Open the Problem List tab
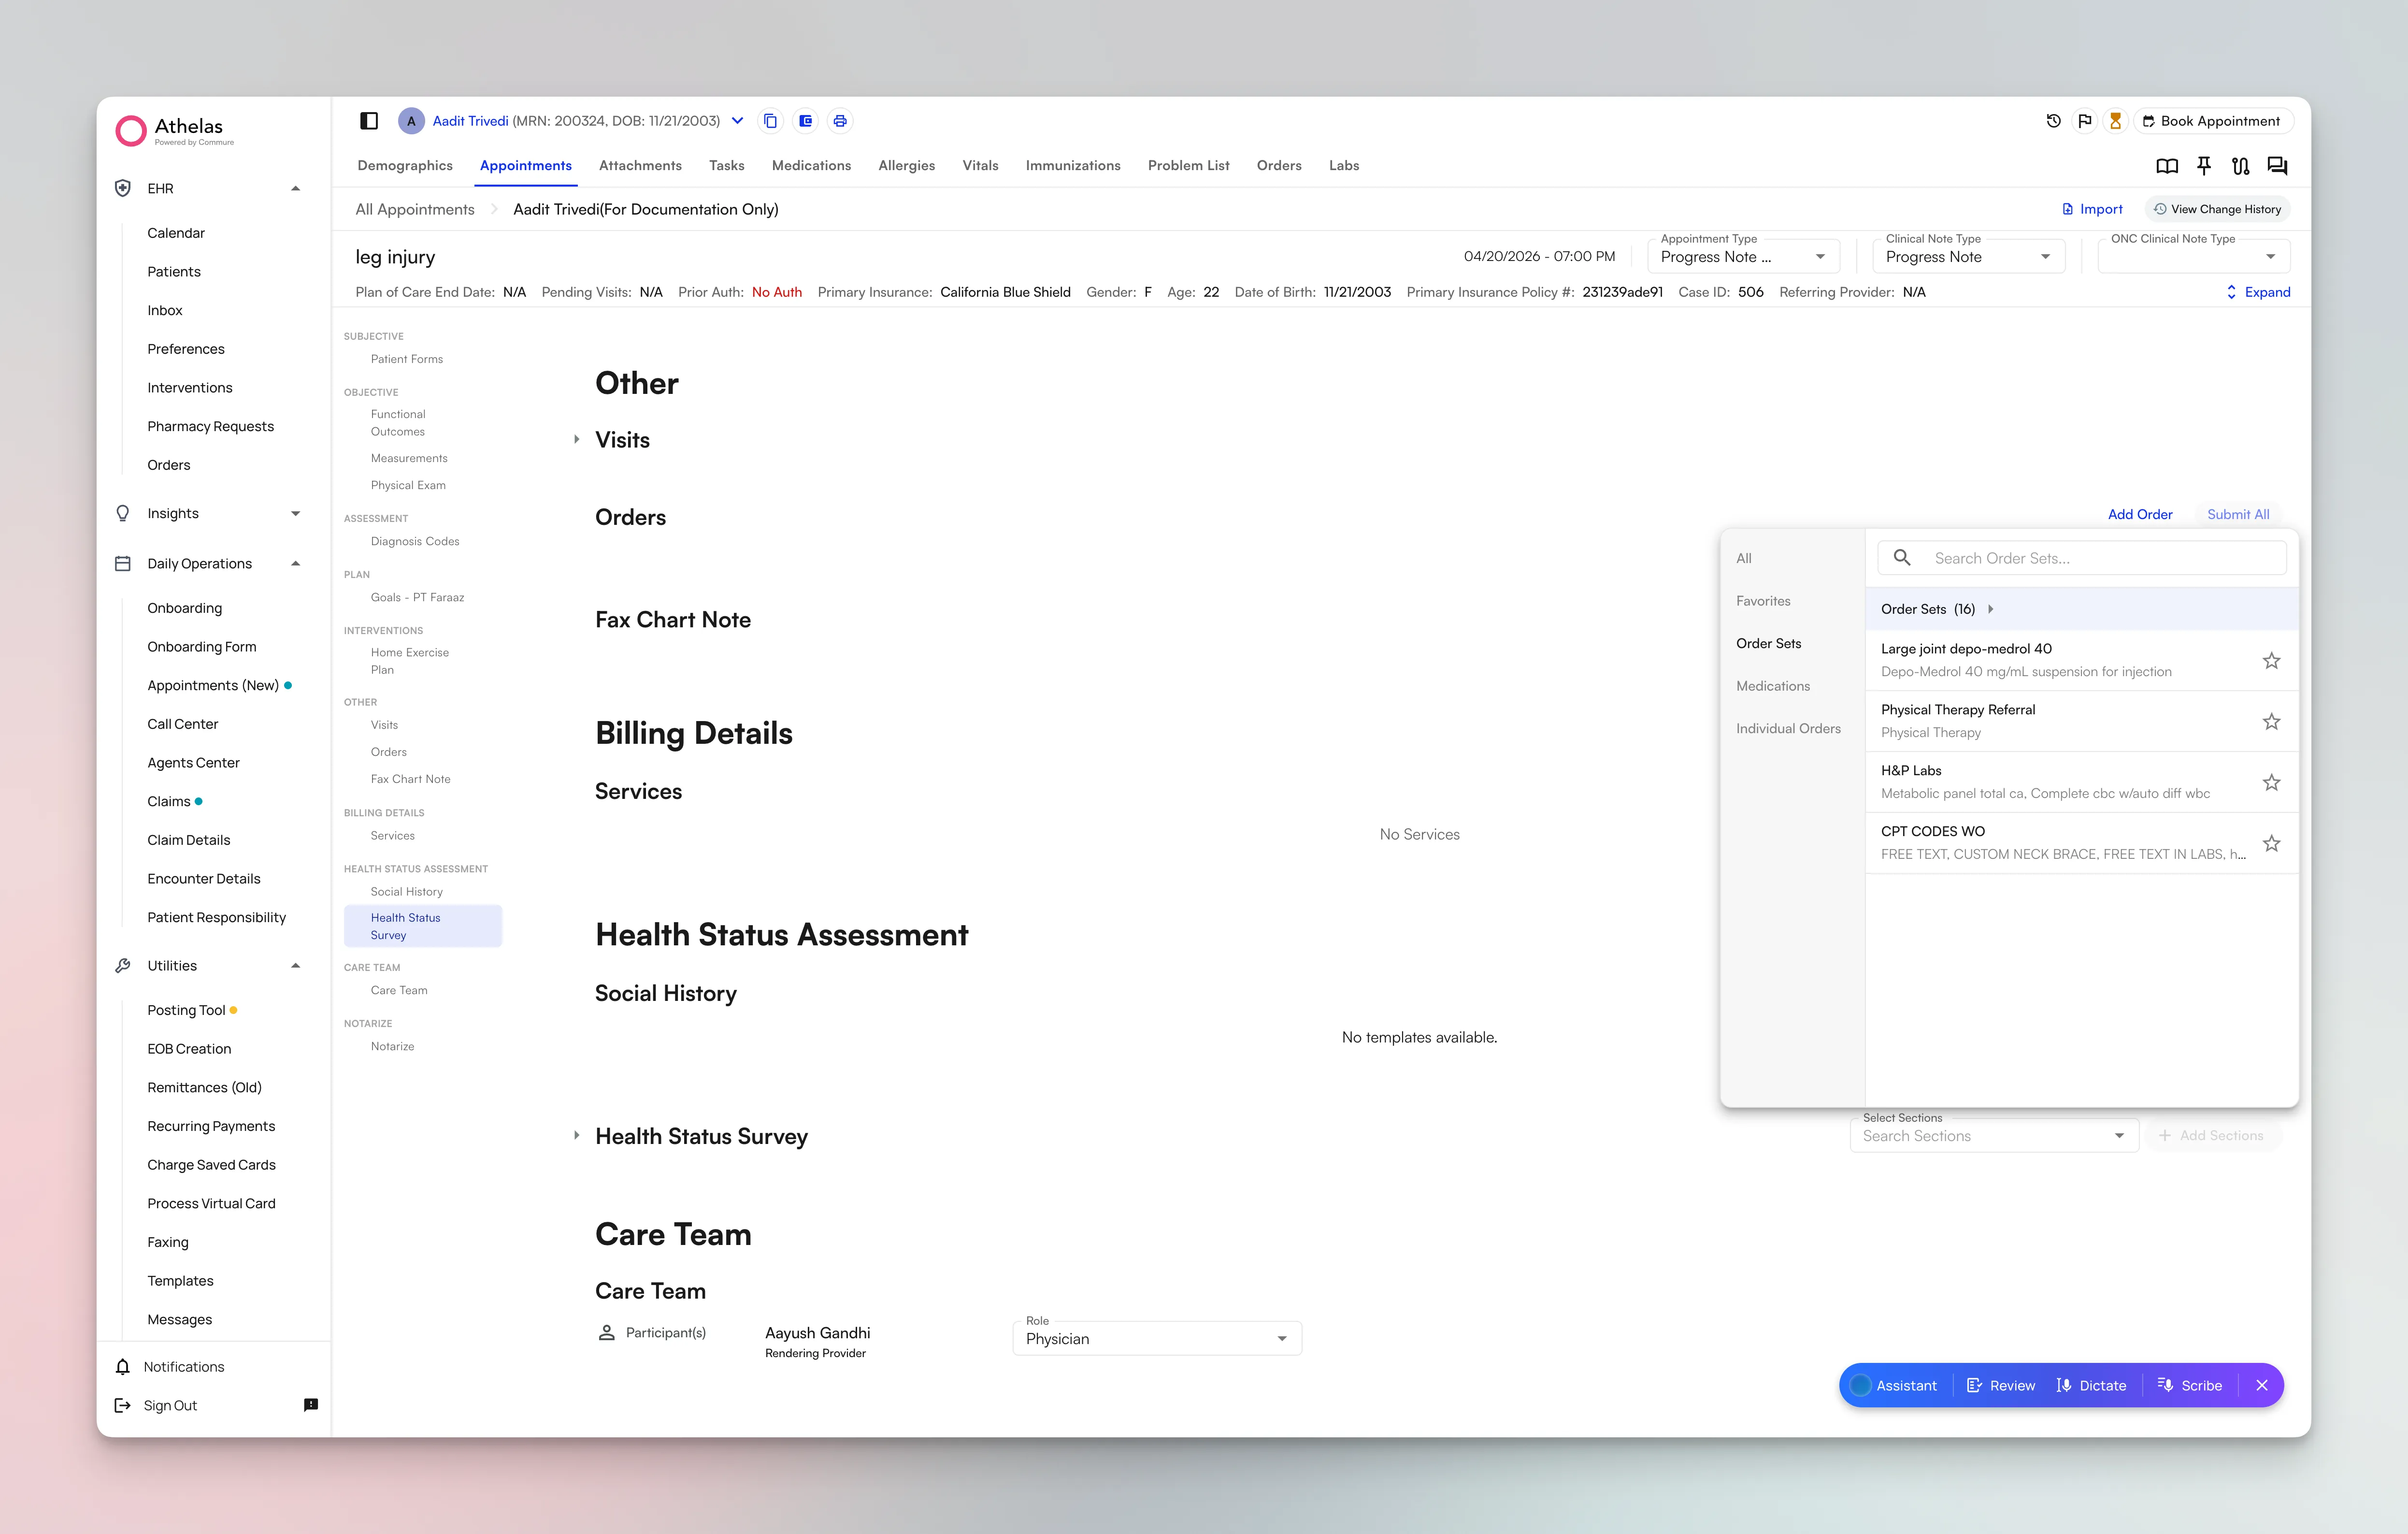Viewport: 2408px width, 1534px height. click(x=1188, y=166)
